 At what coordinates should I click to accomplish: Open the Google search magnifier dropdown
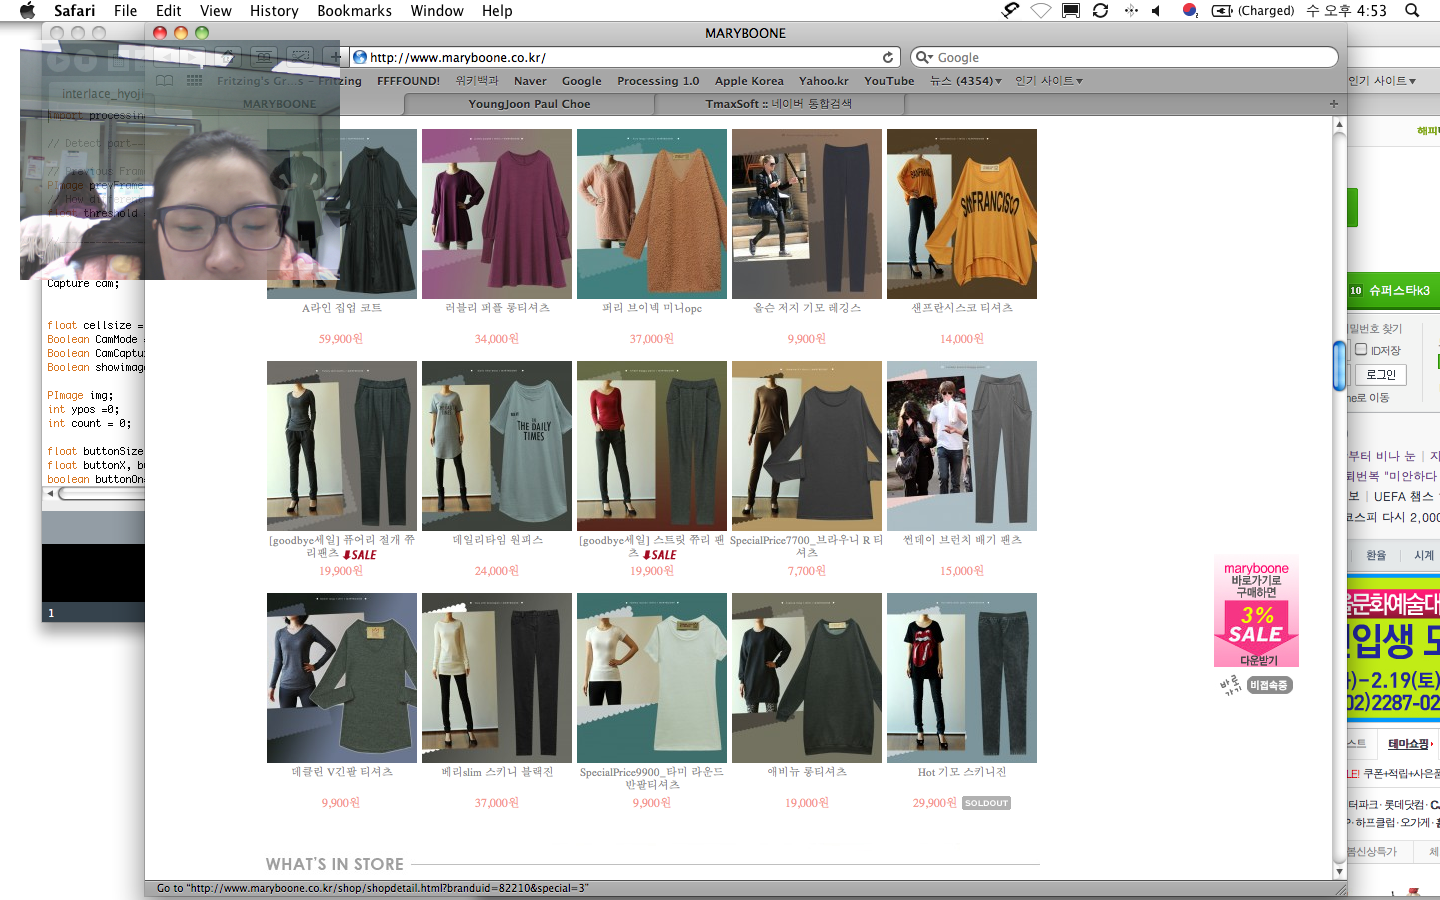coord(925,58)
